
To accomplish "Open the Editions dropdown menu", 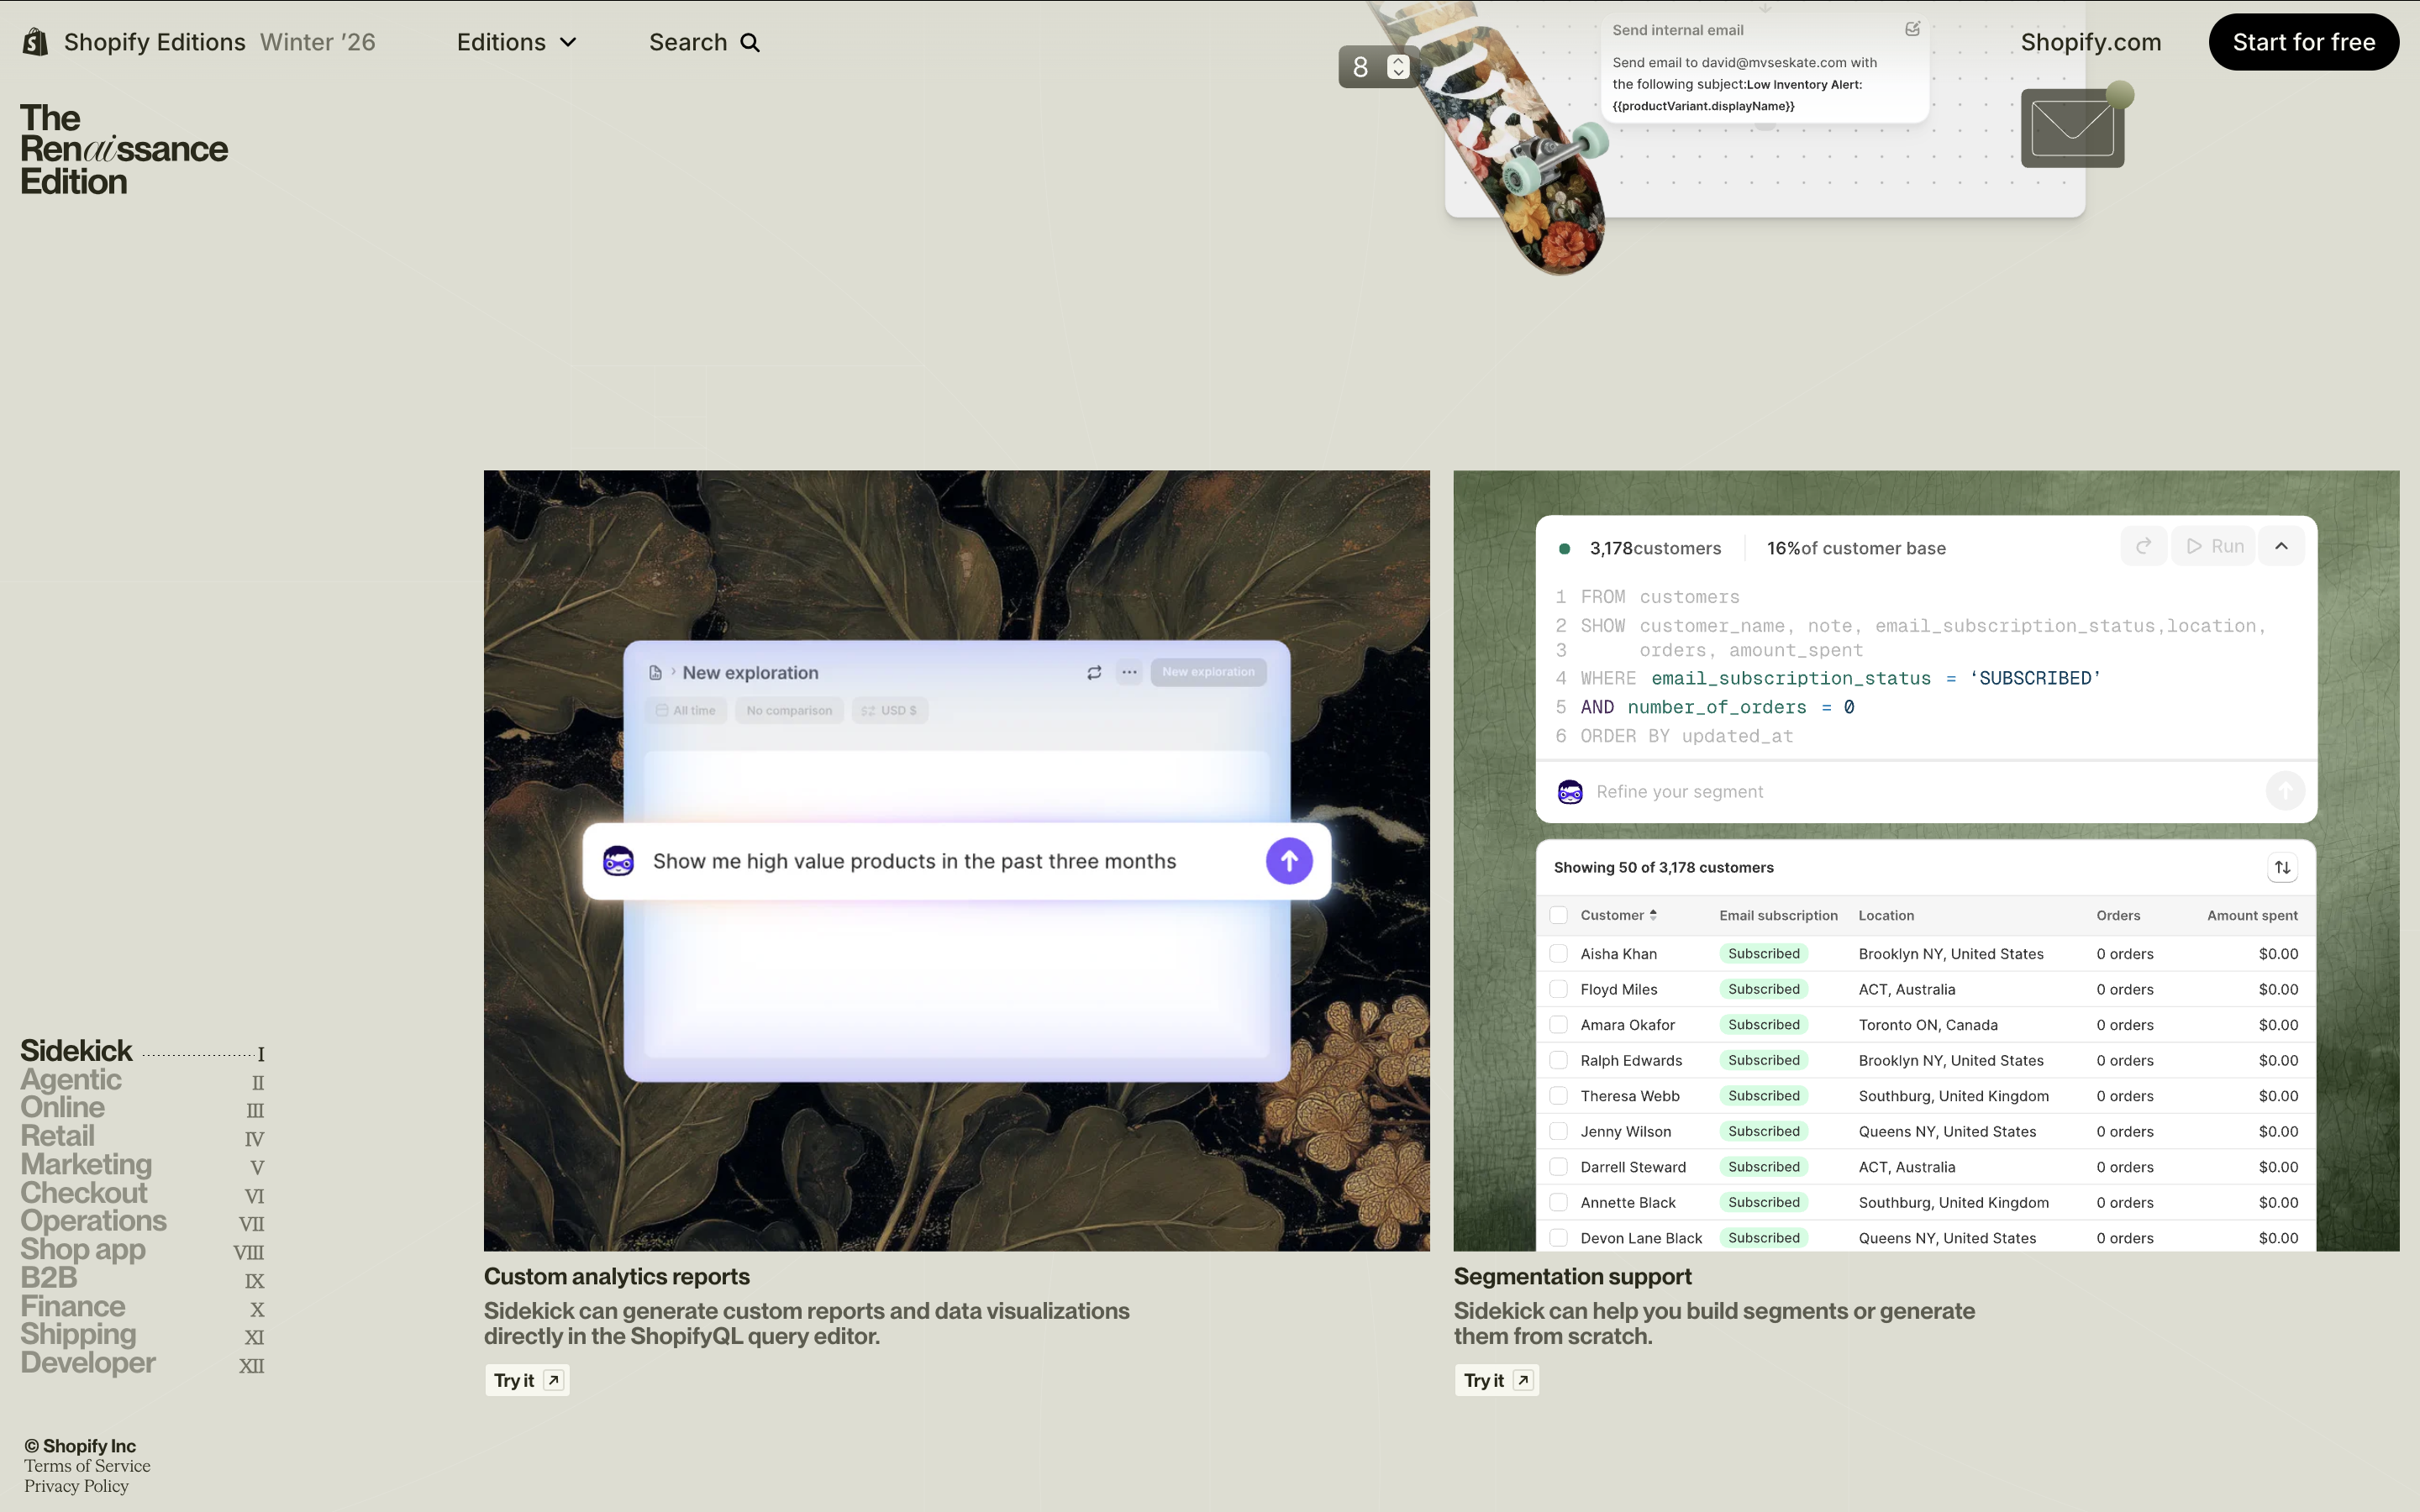I will coord(516,43).
